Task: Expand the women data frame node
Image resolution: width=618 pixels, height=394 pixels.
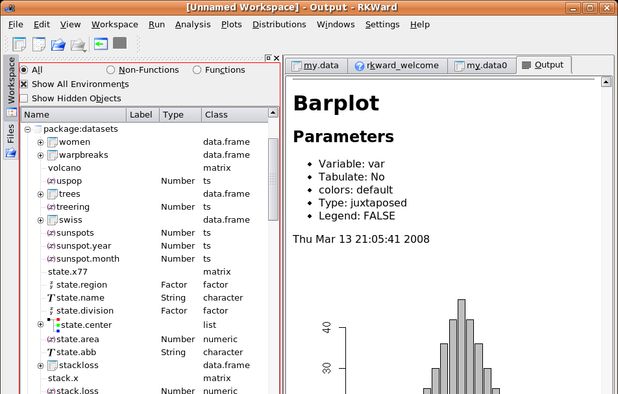Action: coord(40,142)
